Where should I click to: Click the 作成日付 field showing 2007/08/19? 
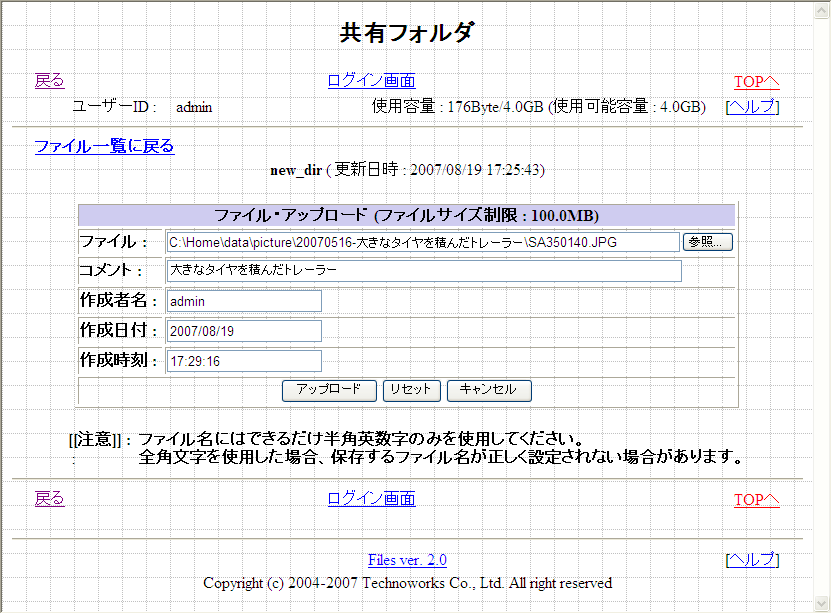243,331
